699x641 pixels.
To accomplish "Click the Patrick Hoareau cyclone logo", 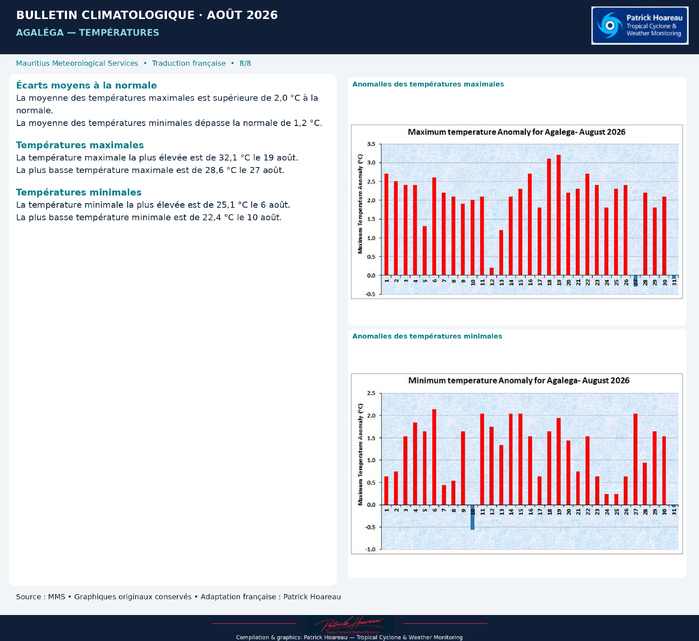I will 639,25.
